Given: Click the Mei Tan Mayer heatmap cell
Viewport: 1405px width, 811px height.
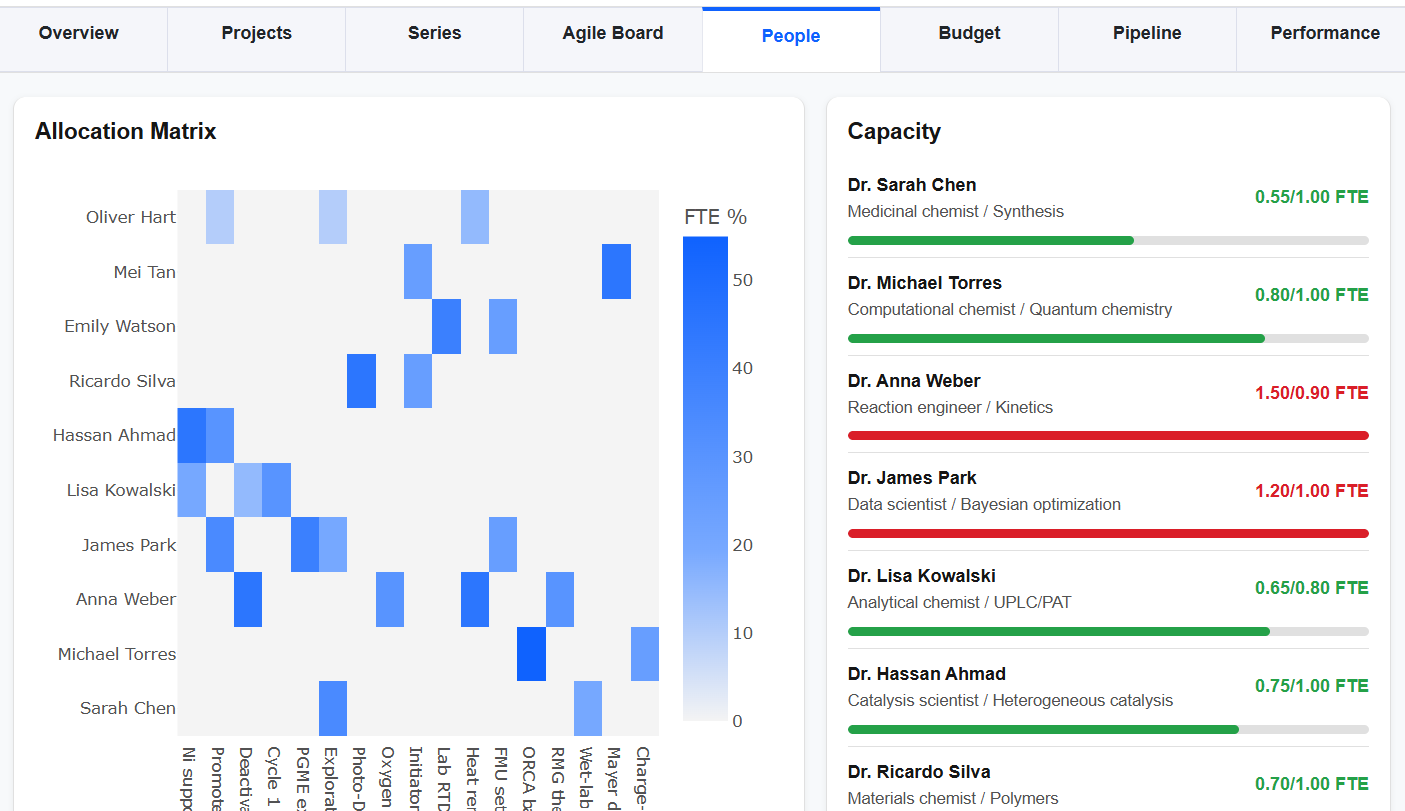Looking at the screenshot, I should click(x=616, y=272).
